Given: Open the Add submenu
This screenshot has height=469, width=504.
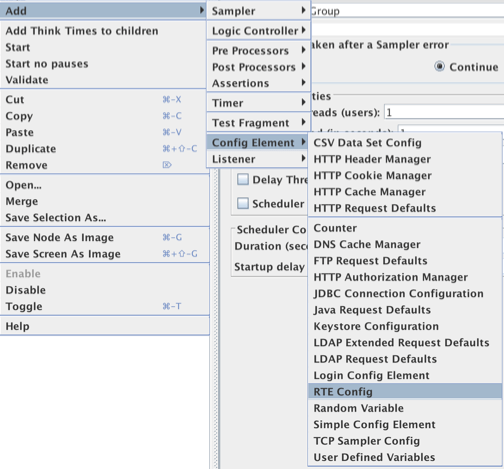Looking at the screenshot, I should 103,11.
